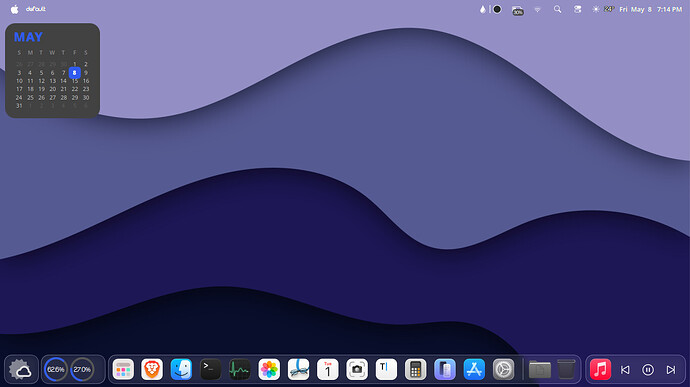Image resolution: width=690 pixels, height=387 pixels.
Task: Open the folder stack in dock
Action: (540, 369)
